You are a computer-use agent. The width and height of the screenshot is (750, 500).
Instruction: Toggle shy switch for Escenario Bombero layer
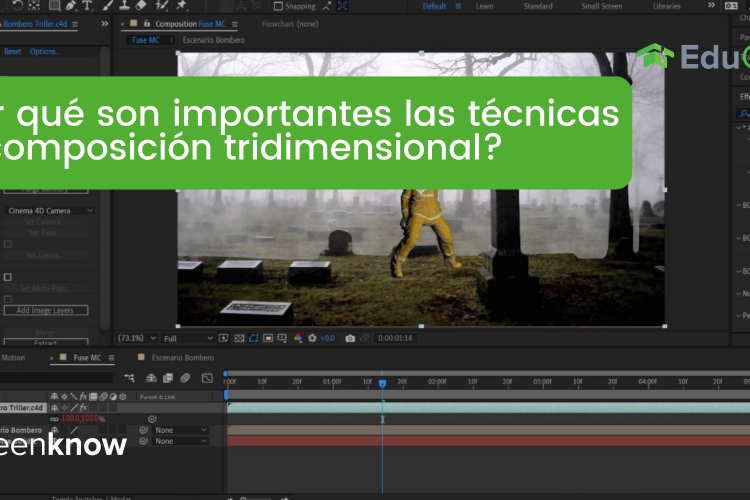point(55,430)
